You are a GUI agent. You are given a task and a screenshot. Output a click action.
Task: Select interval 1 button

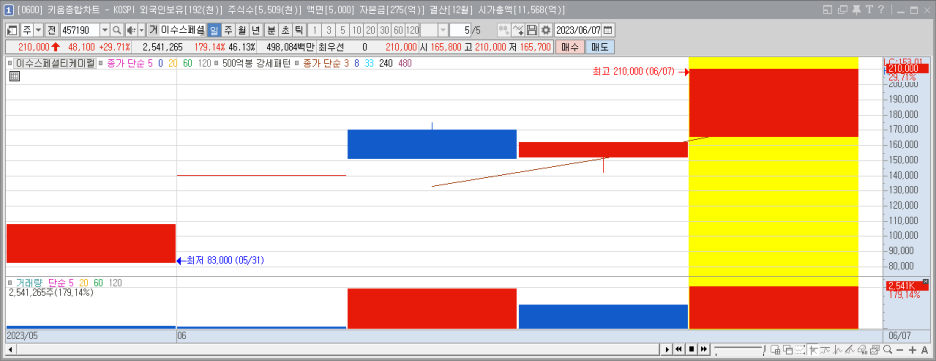pos(315,30)
